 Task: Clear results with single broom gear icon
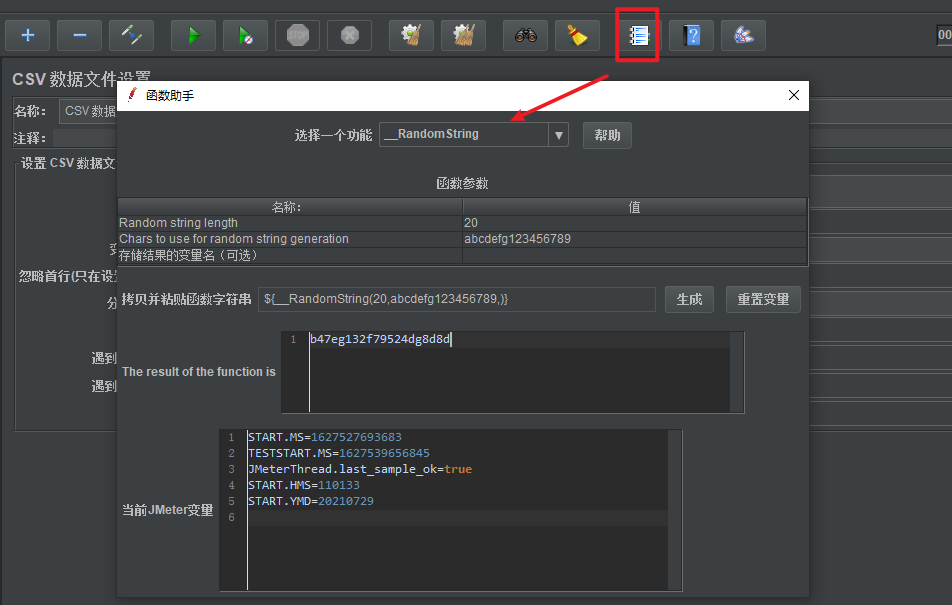pyautogui.click(x=412, y=35)
